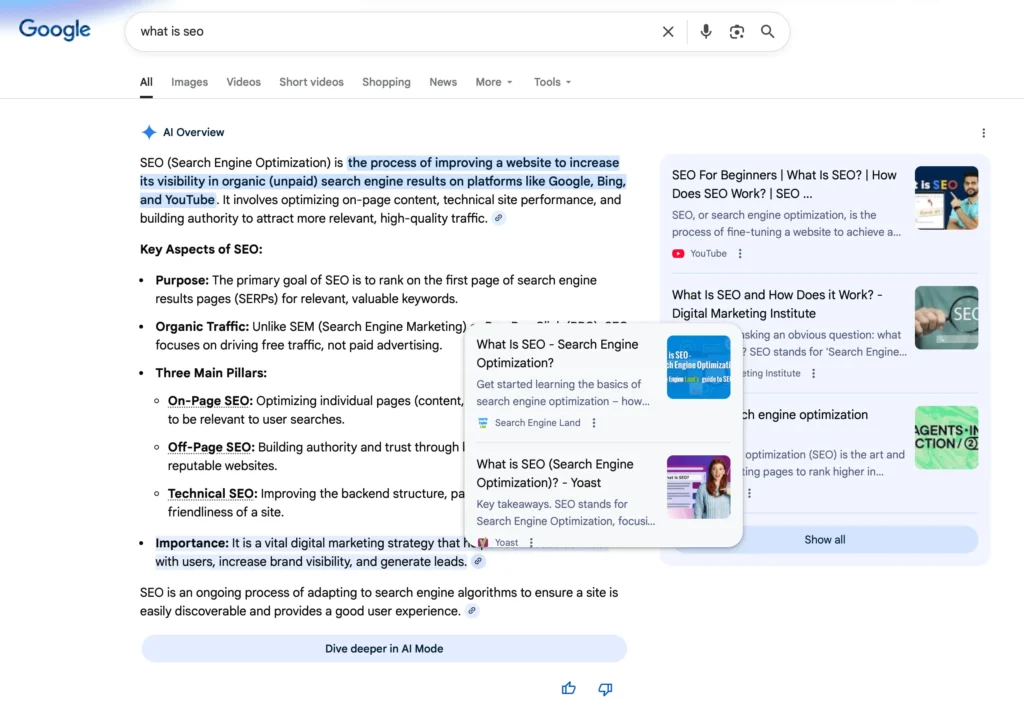Give thumbs up to the AI Overview

tap(568, 688)
